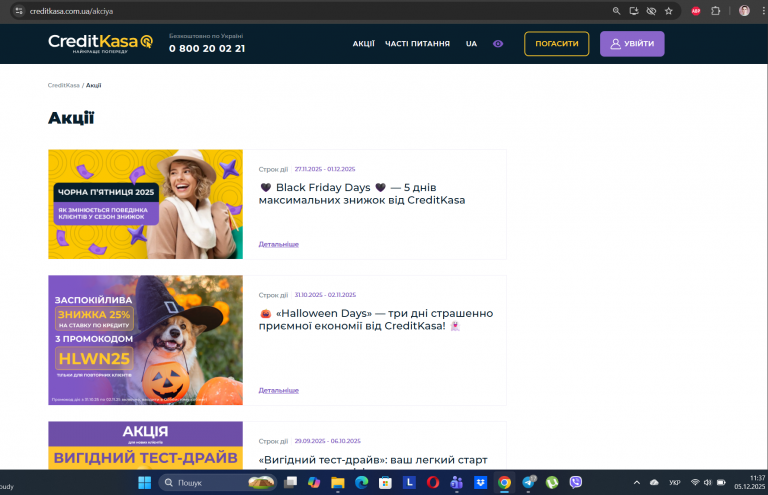Screen dimensions: 768x495
Task: Click the УВІЙТИ login button
Action: point(632,44)
